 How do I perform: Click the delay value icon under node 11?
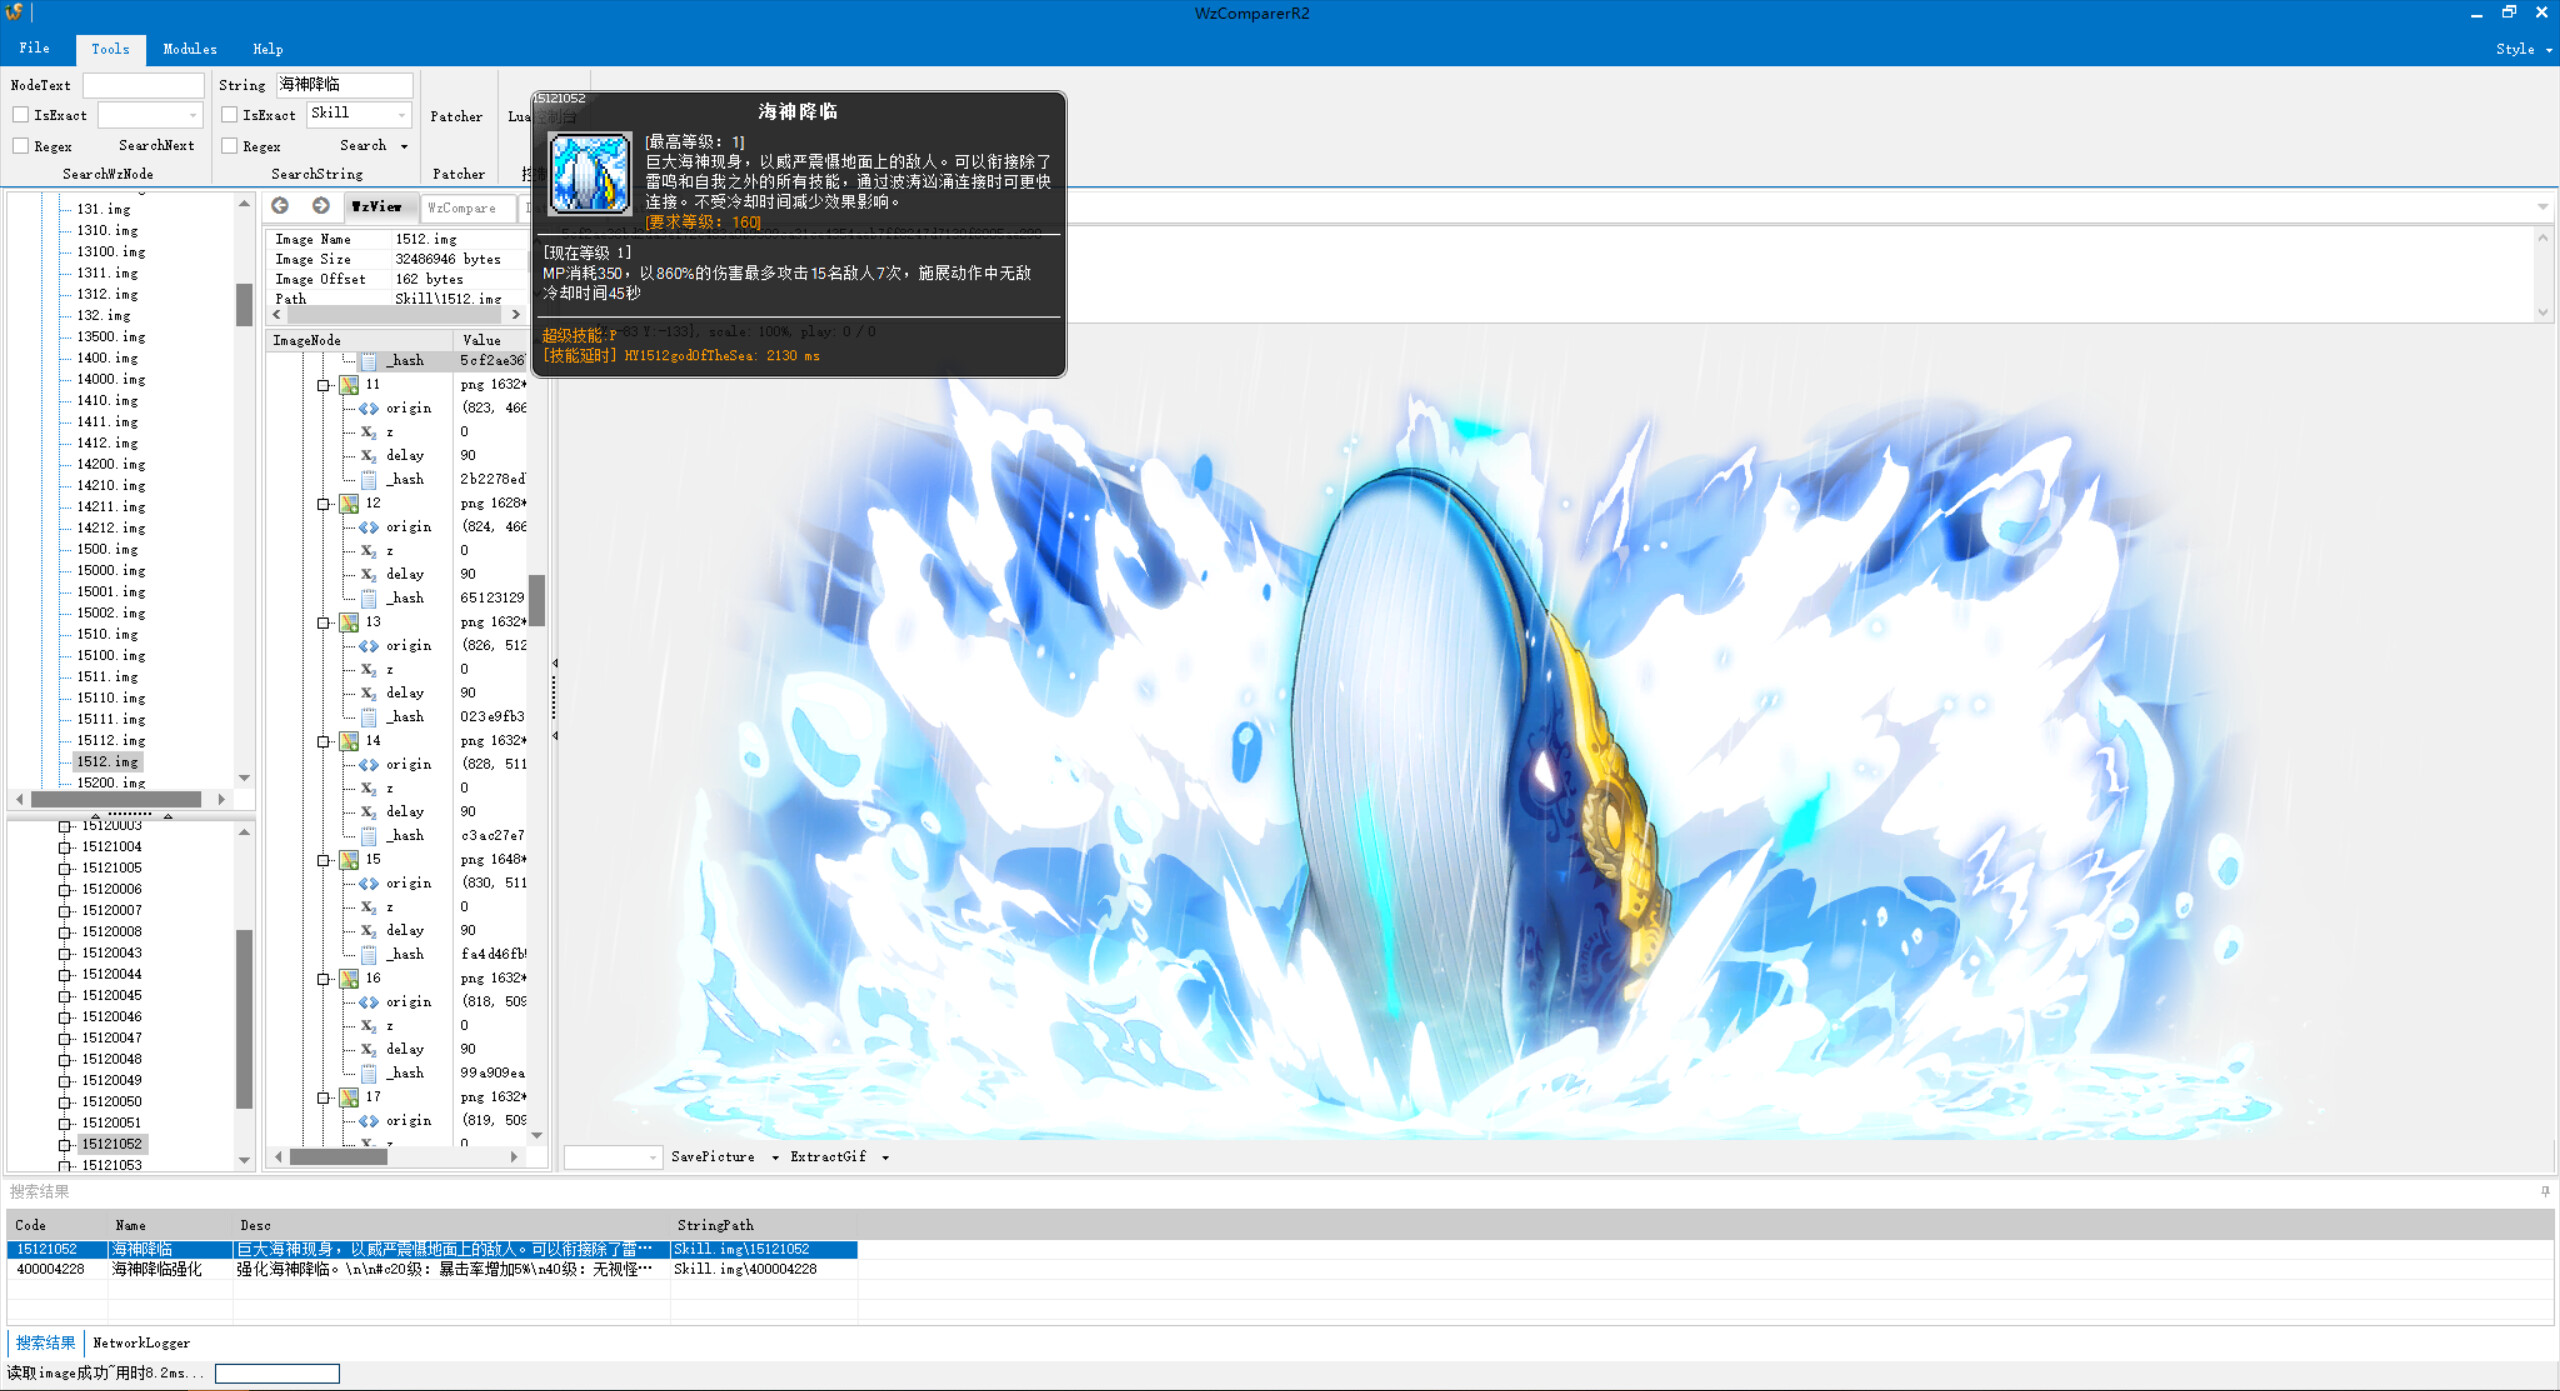tap(369, 456)
